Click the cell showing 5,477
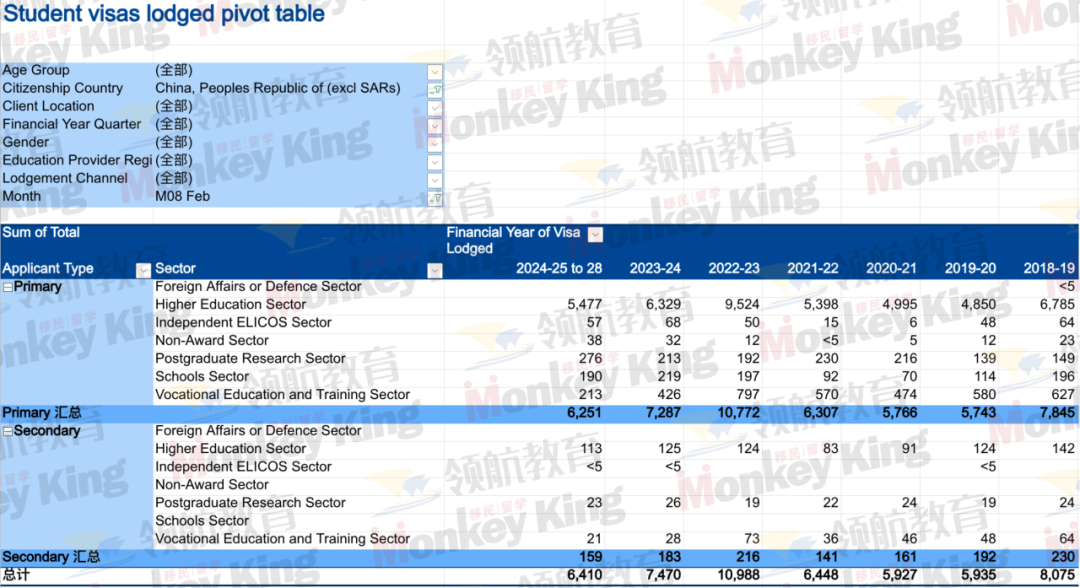 tap(585, 304)
